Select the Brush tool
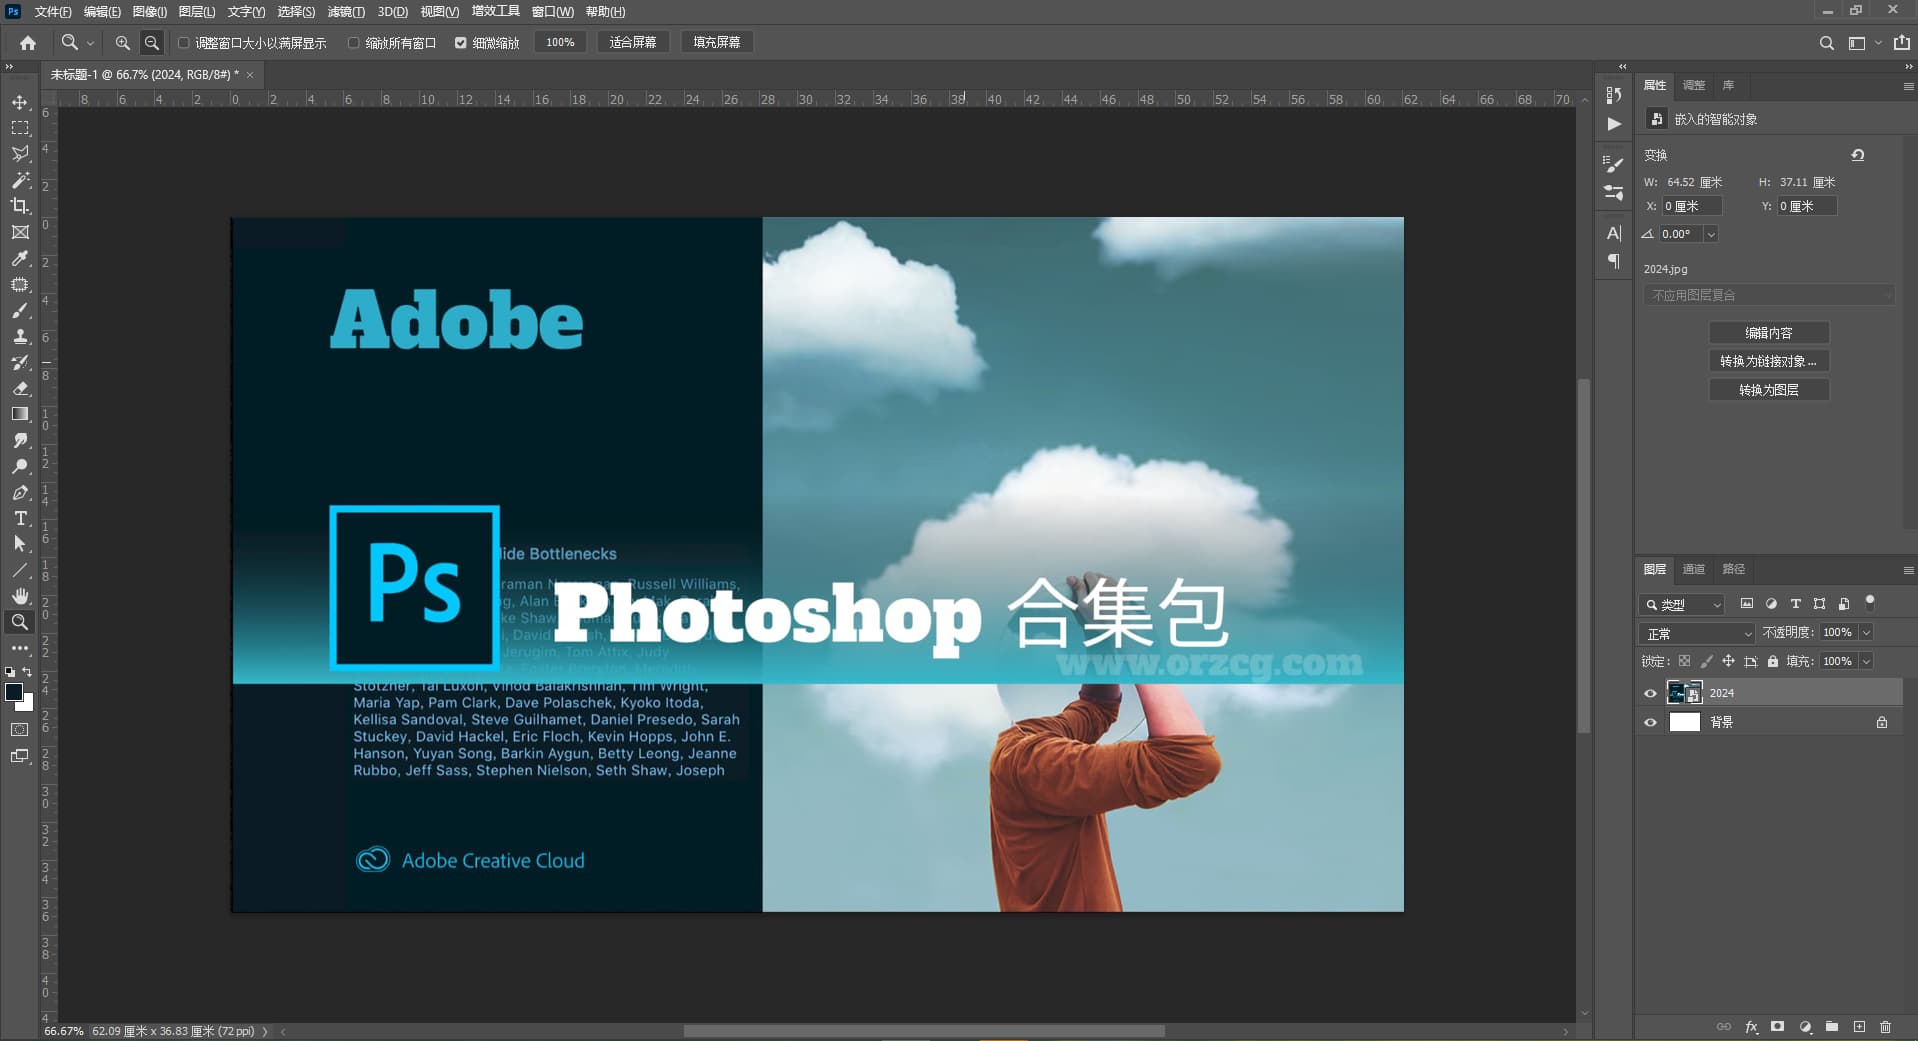Image resolution: width=1918 pixels, height=1041 pixels. 20,311
